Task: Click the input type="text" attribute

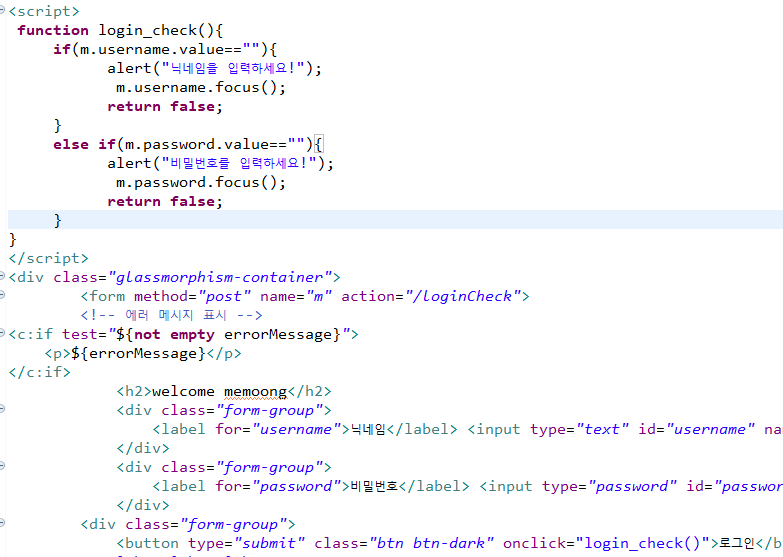Action: coord(579,429)
